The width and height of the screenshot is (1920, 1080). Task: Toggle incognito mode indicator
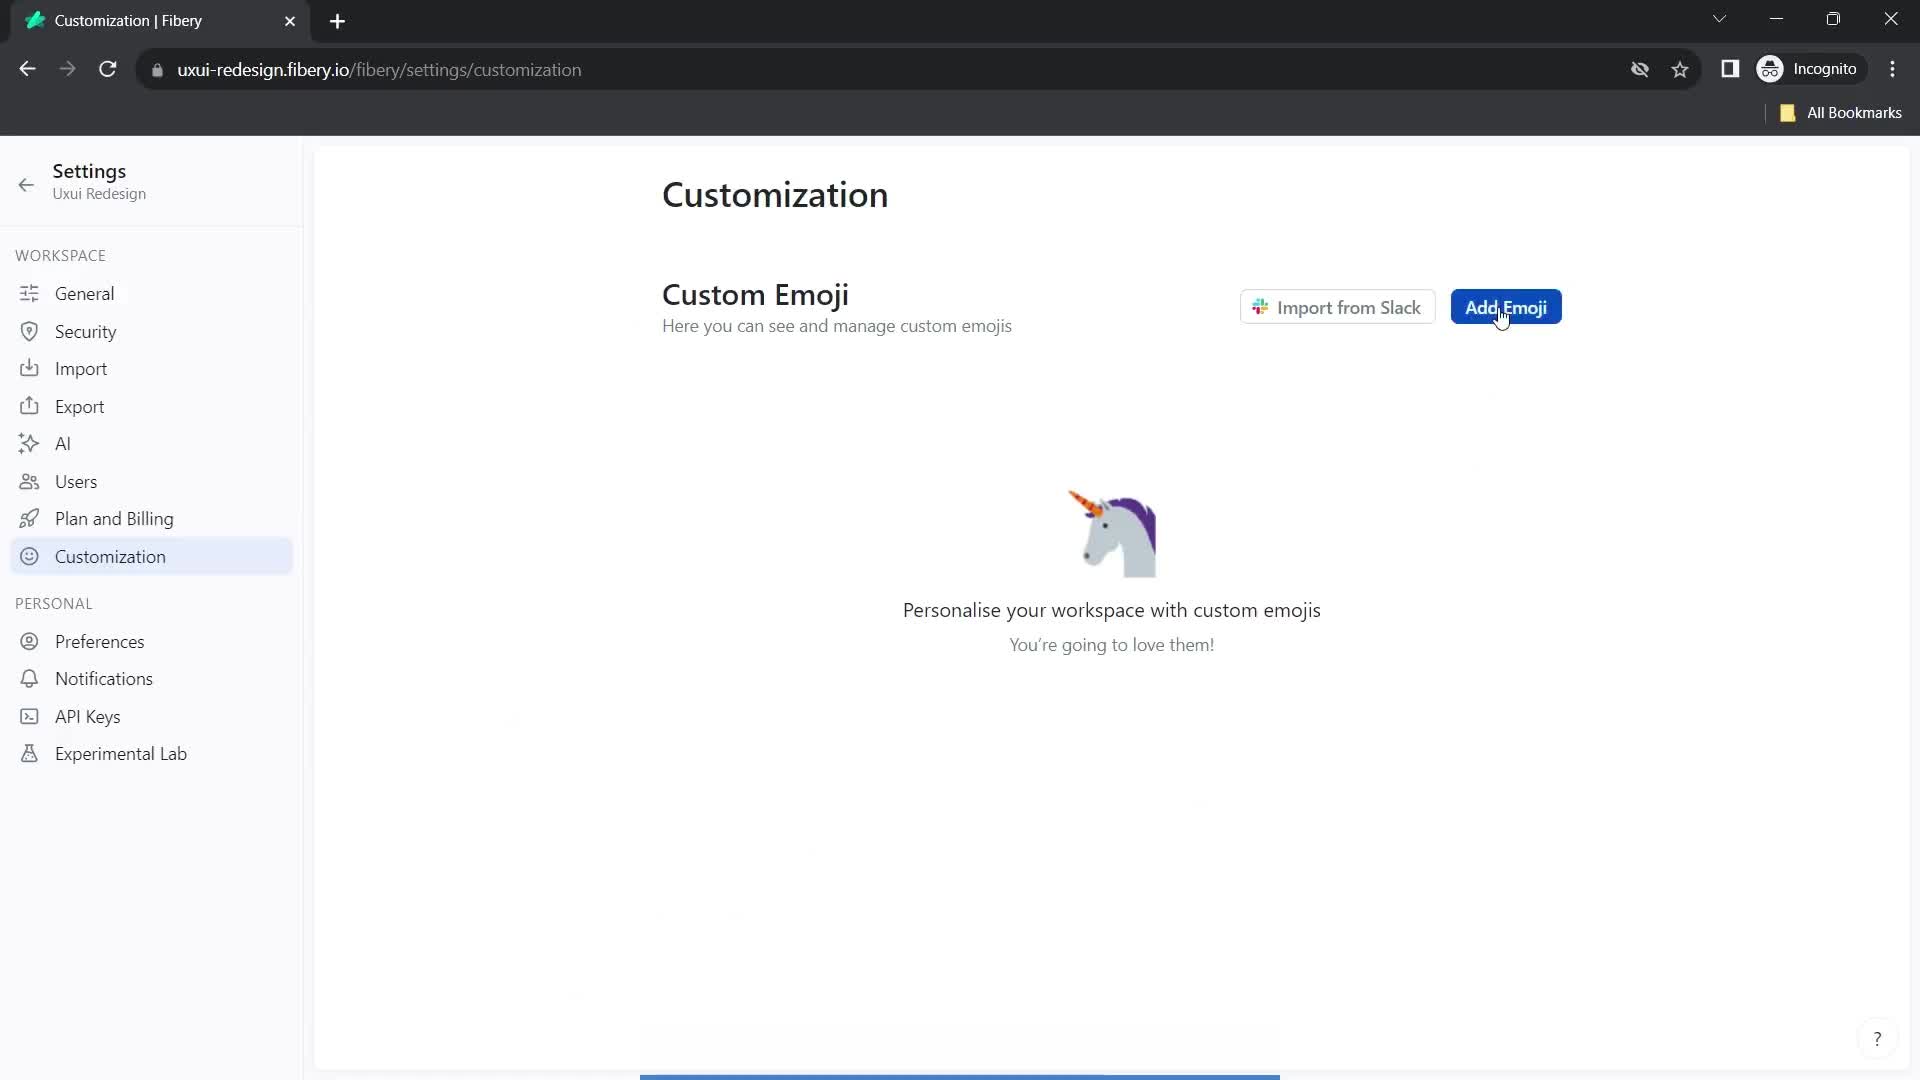pyautogui.click(x=1812, y=69)
